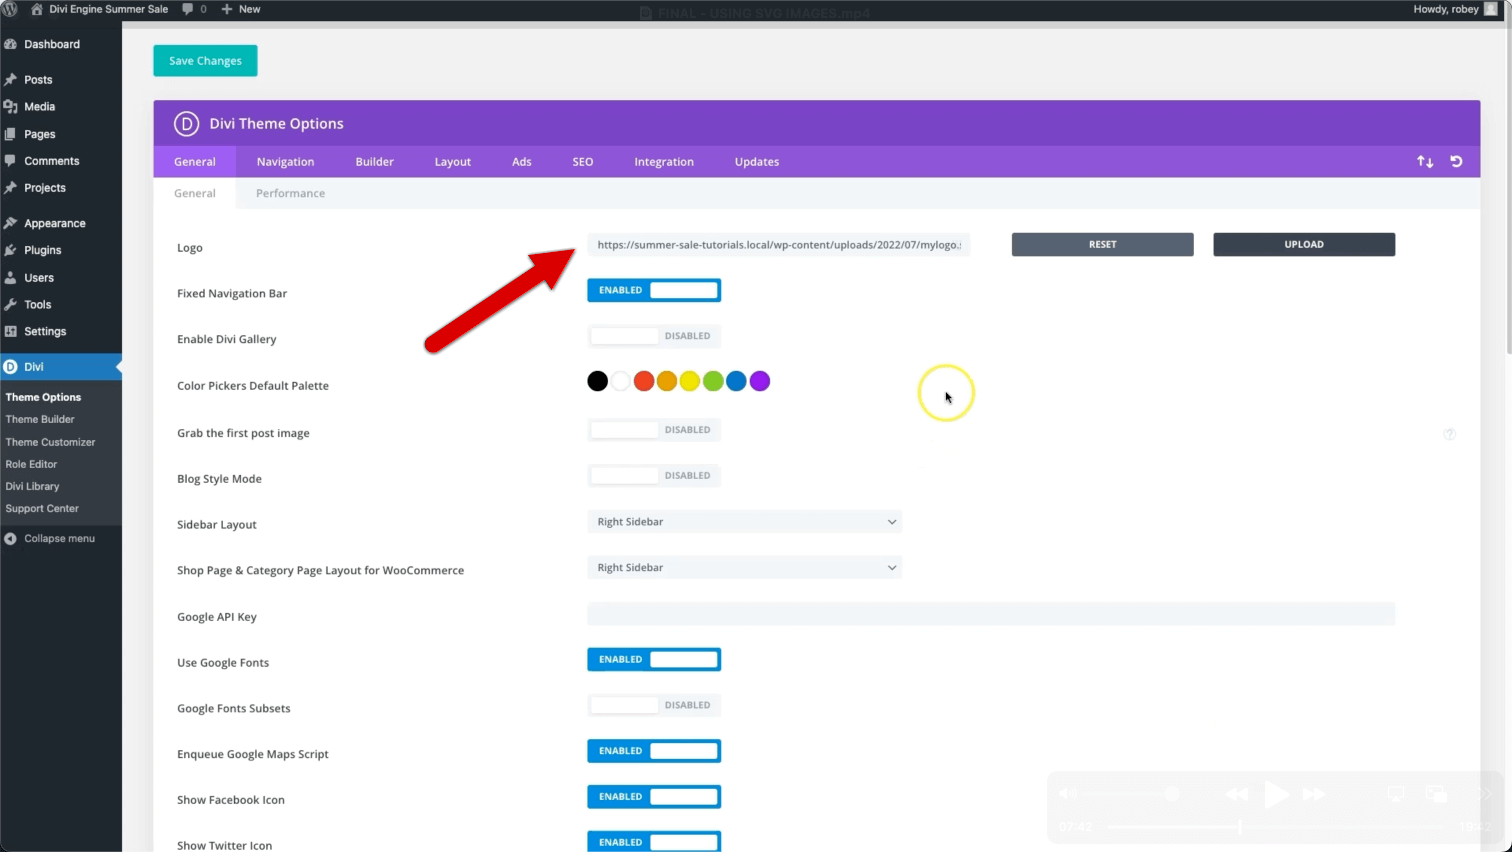Toggle the Fixed Navigation Bar switch
The height and width of the screenshot is (852, 1512).
pyautogui.click(x=654, y=290)
